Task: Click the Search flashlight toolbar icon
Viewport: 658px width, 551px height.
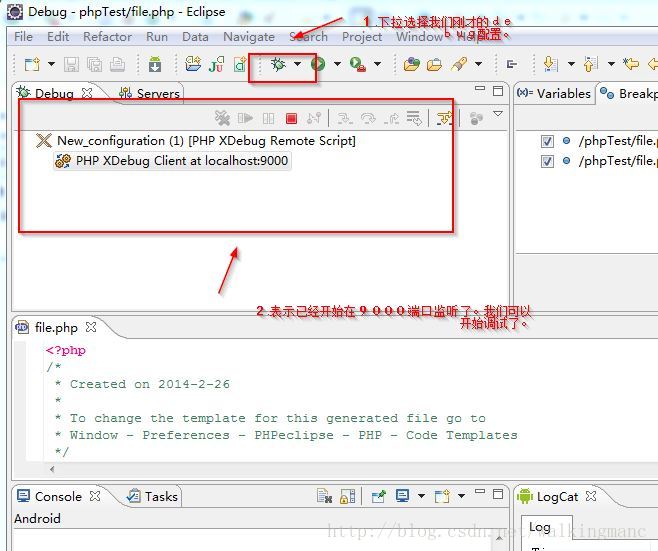Action: point(459,64)
